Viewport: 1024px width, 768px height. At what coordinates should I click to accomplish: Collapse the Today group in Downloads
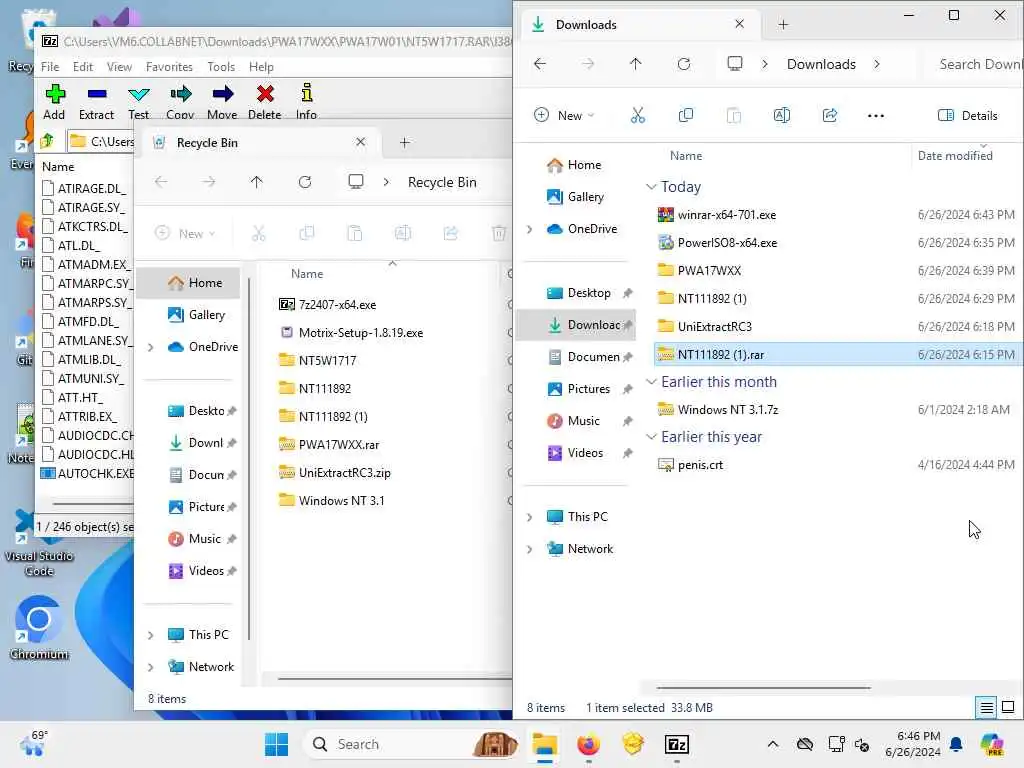(650, 187)
